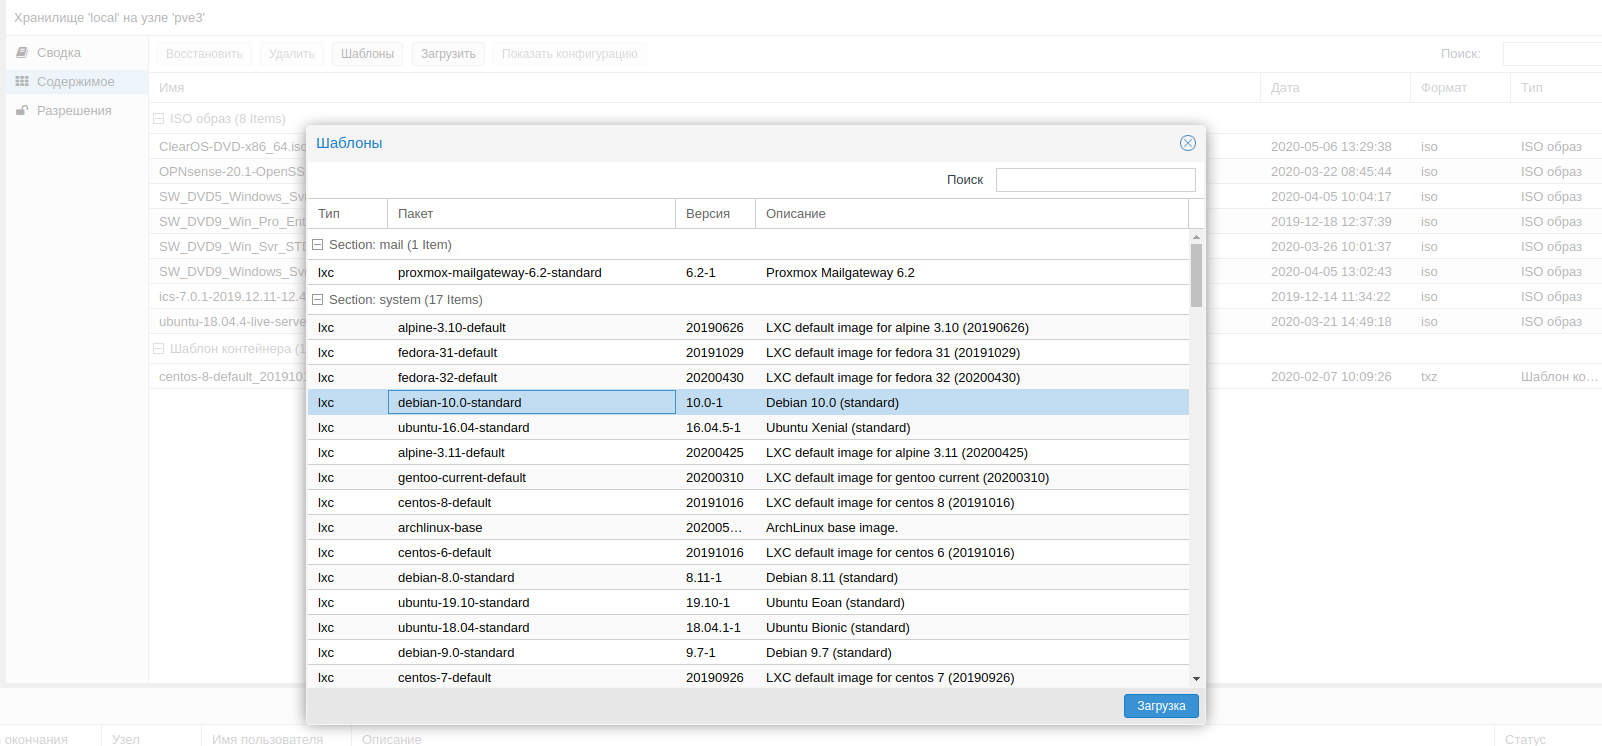Sort by Имя column in background
The image size is (1602, 746).
pyautogui.click(x=704, y=88)
